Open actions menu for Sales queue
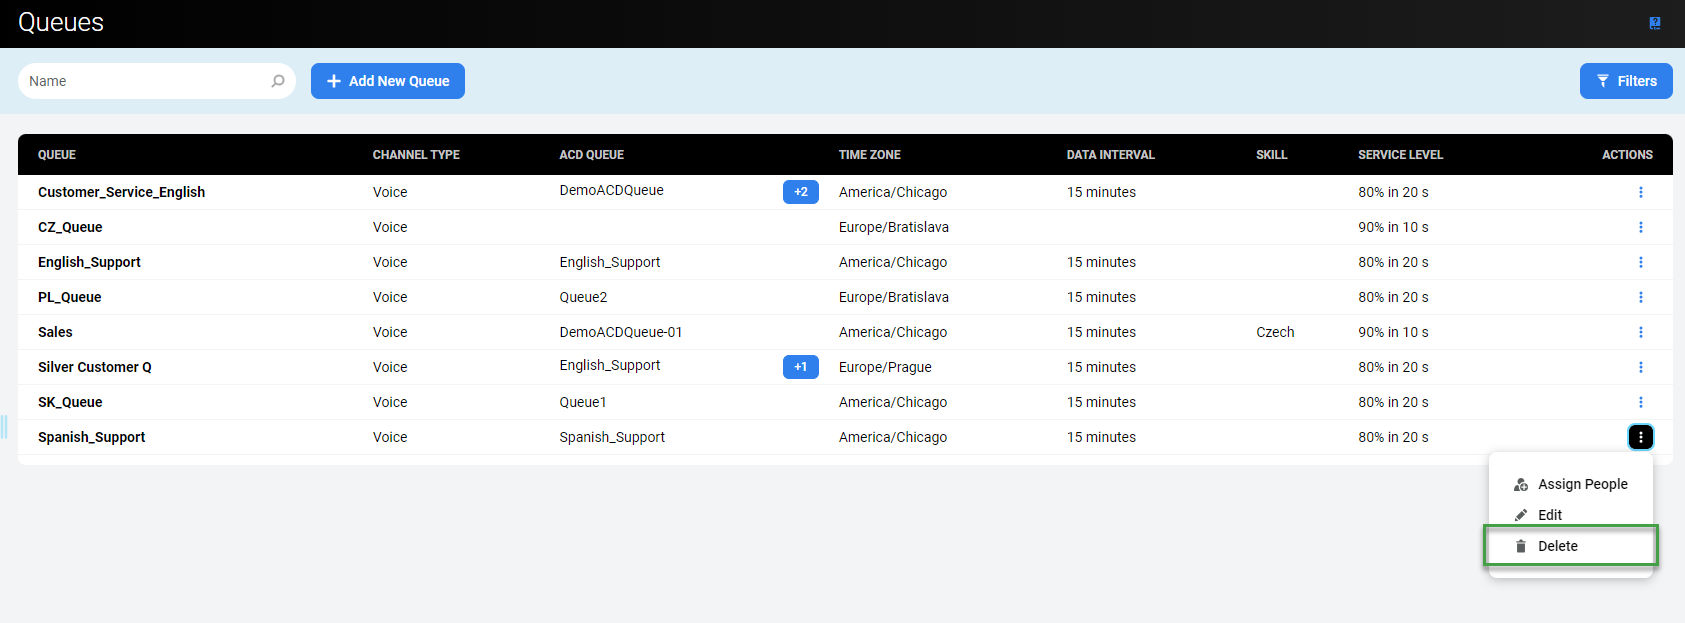This screenshot has width=1685, height=623. (x=1640, y=332)
